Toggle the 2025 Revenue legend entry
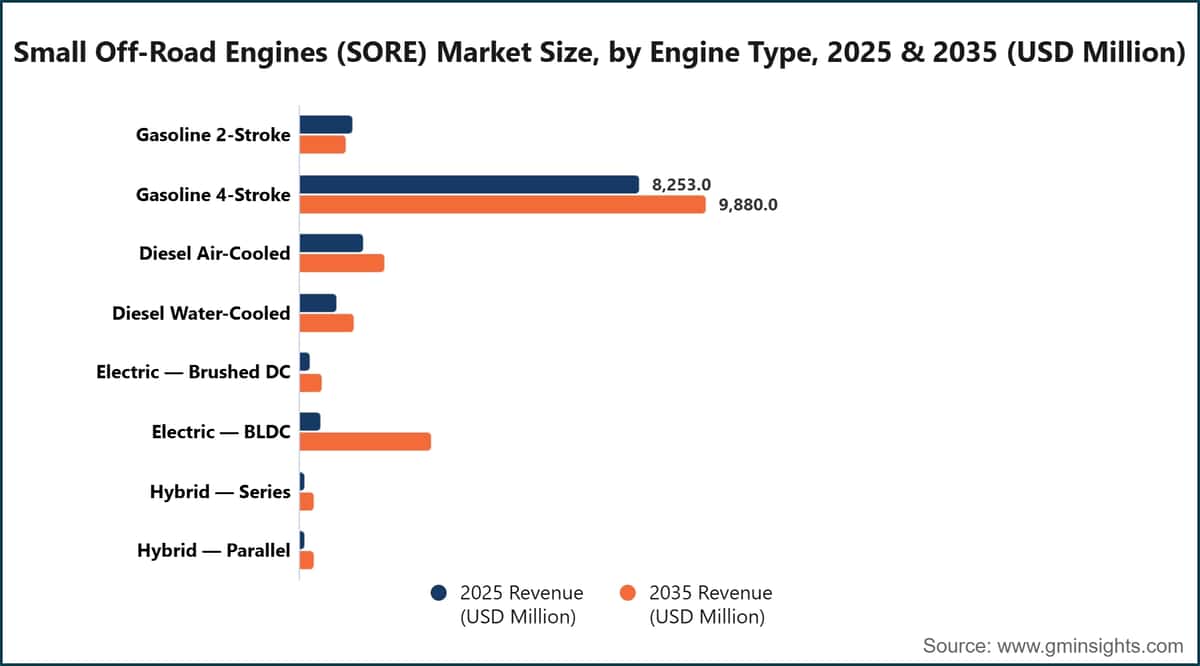 (508, 604)
